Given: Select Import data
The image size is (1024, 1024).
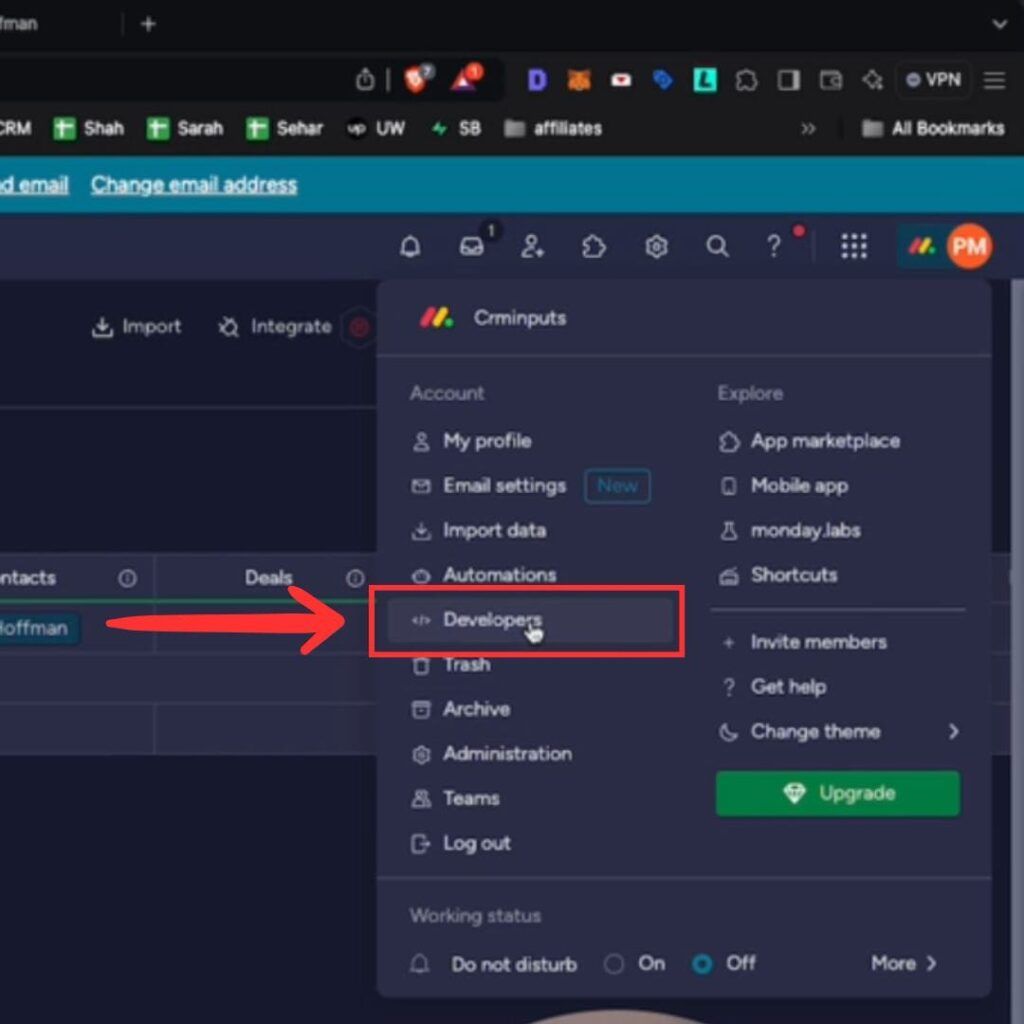Looking at the screenshot, I should point(479,531).
